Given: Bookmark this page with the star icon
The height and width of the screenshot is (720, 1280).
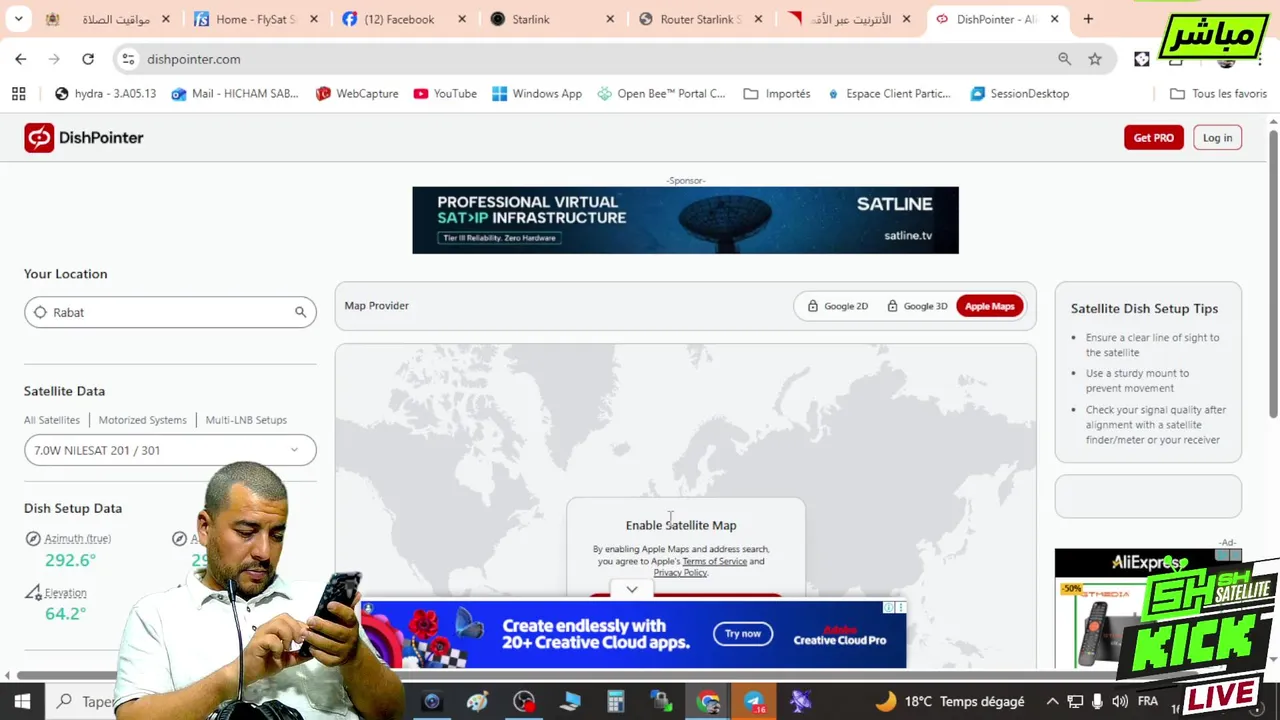Looking at the screenshot, I should pos(1095,59).
